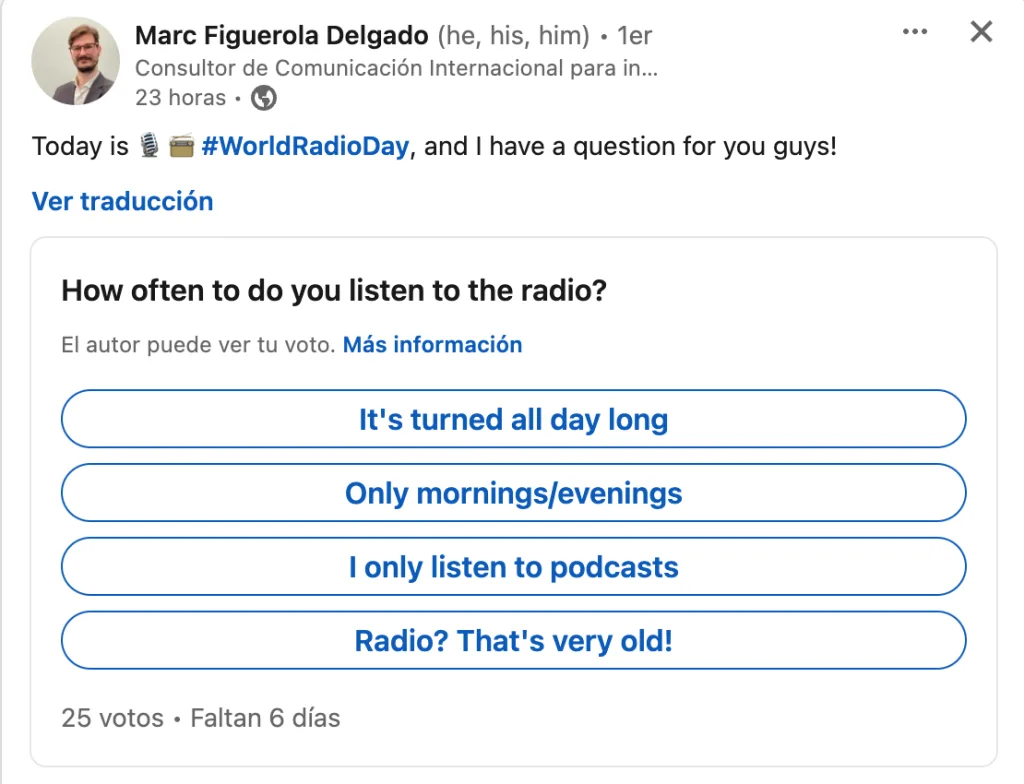The image size is (1024, 784).
Task: Select I only listen to podcasts
Action: (513, 567)
